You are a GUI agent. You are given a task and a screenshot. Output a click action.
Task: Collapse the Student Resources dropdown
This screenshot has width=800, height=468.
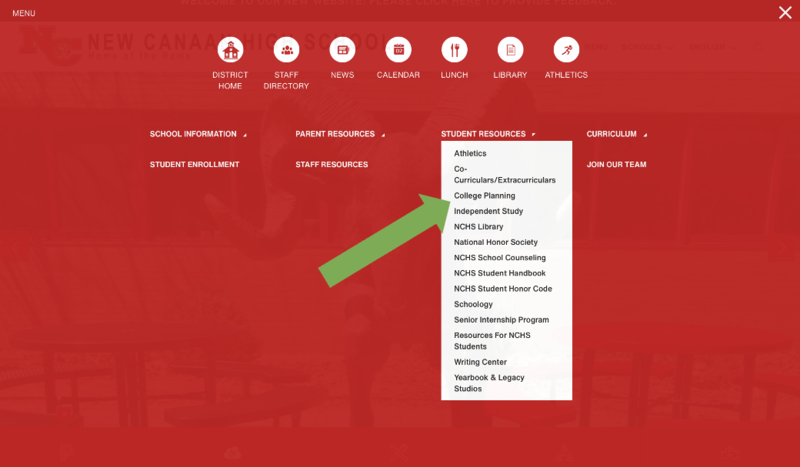(487, 134)
